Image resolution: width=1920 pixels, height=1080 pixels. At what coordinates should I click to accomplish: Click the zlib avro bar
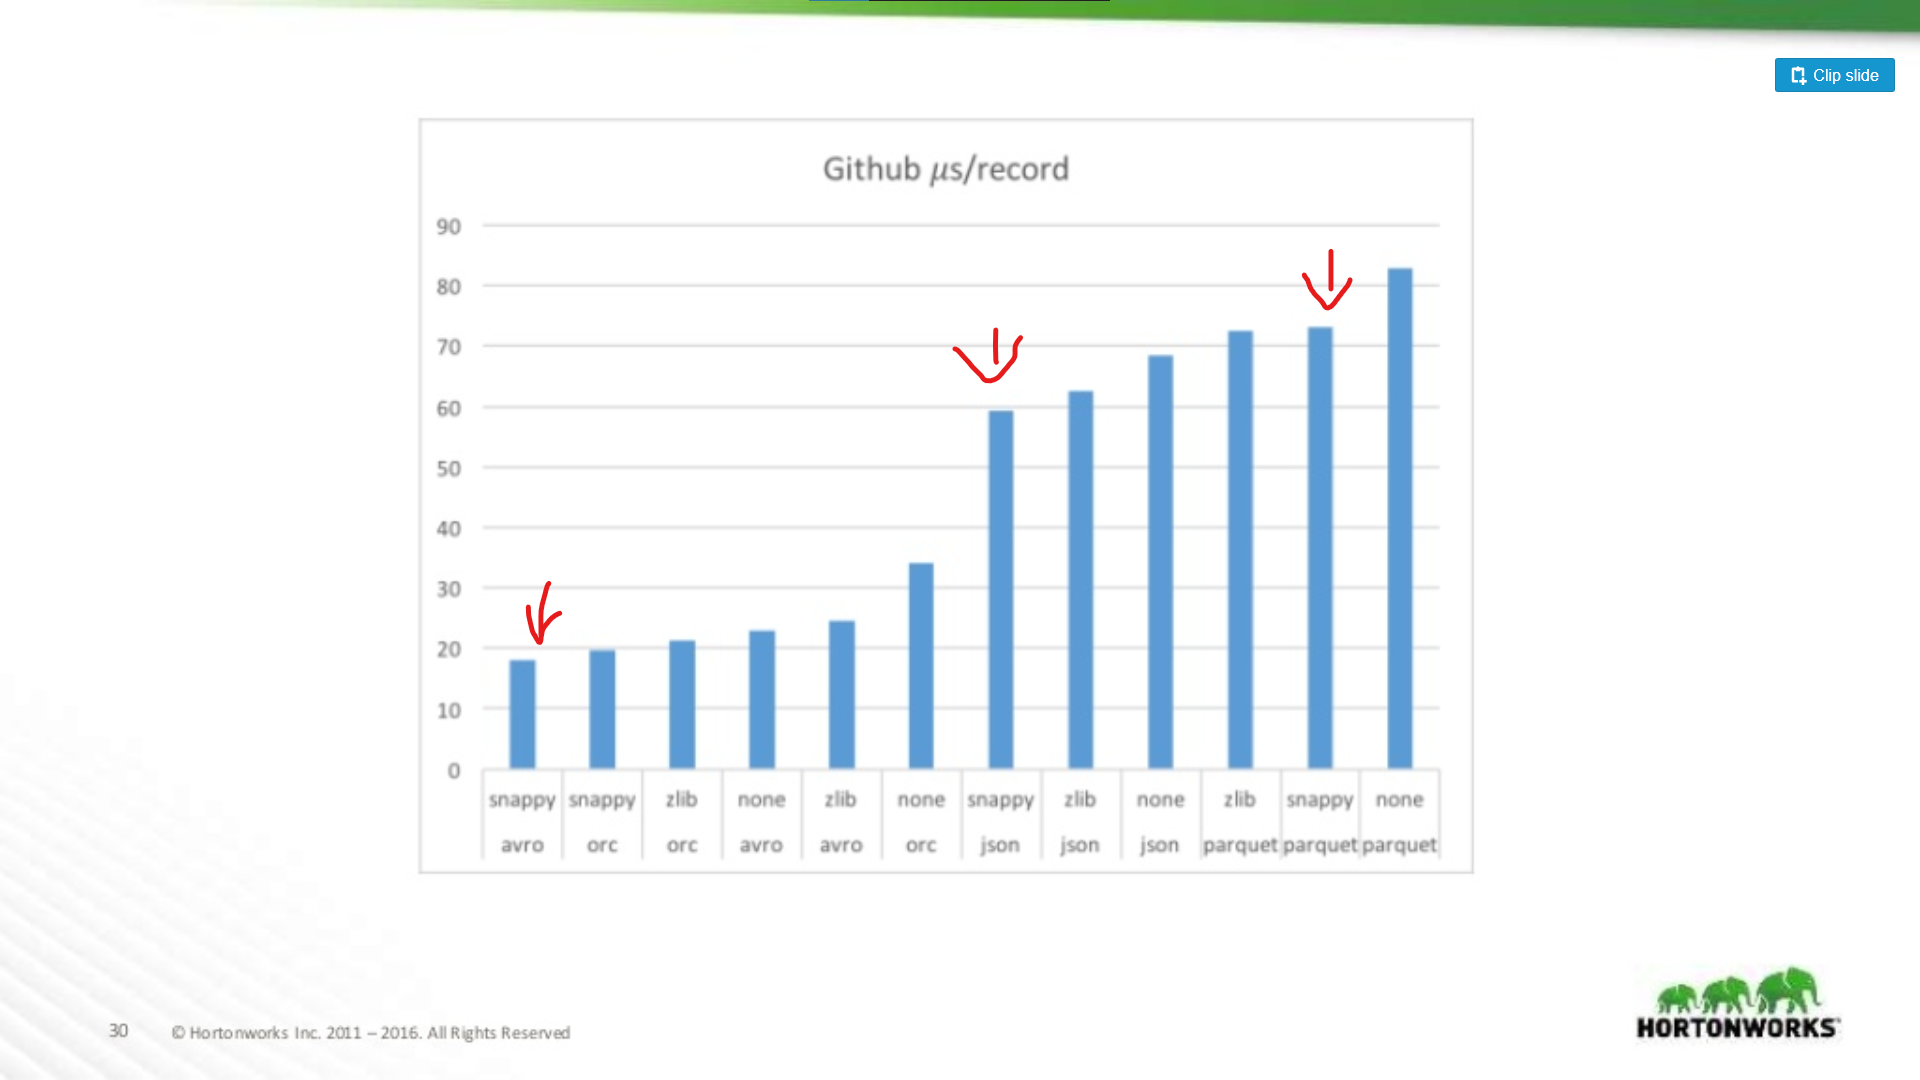(842, 694)
